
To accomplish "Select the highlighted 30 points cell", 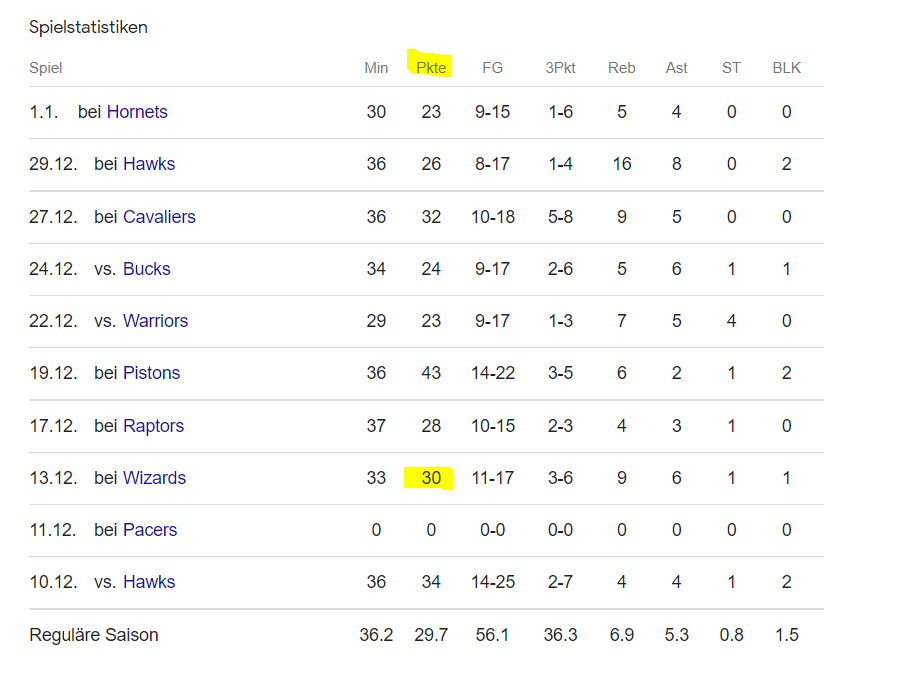I will point(431,478).
